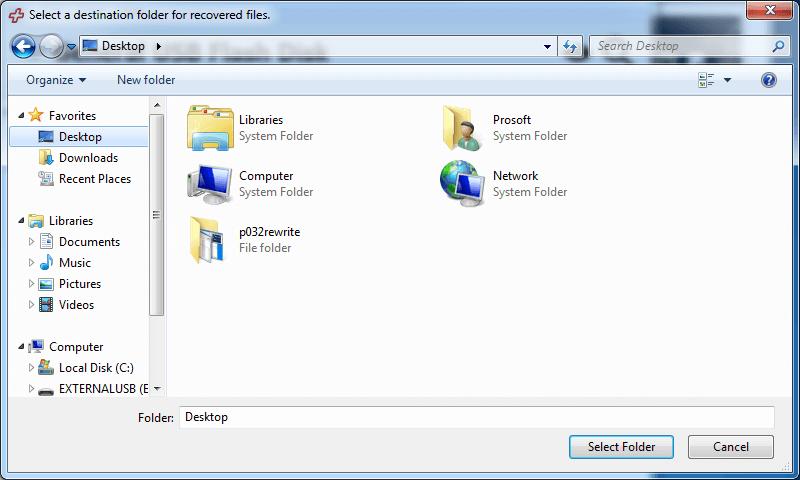Click the Music note icon
800x480 pixels.
tap(46, 262)
